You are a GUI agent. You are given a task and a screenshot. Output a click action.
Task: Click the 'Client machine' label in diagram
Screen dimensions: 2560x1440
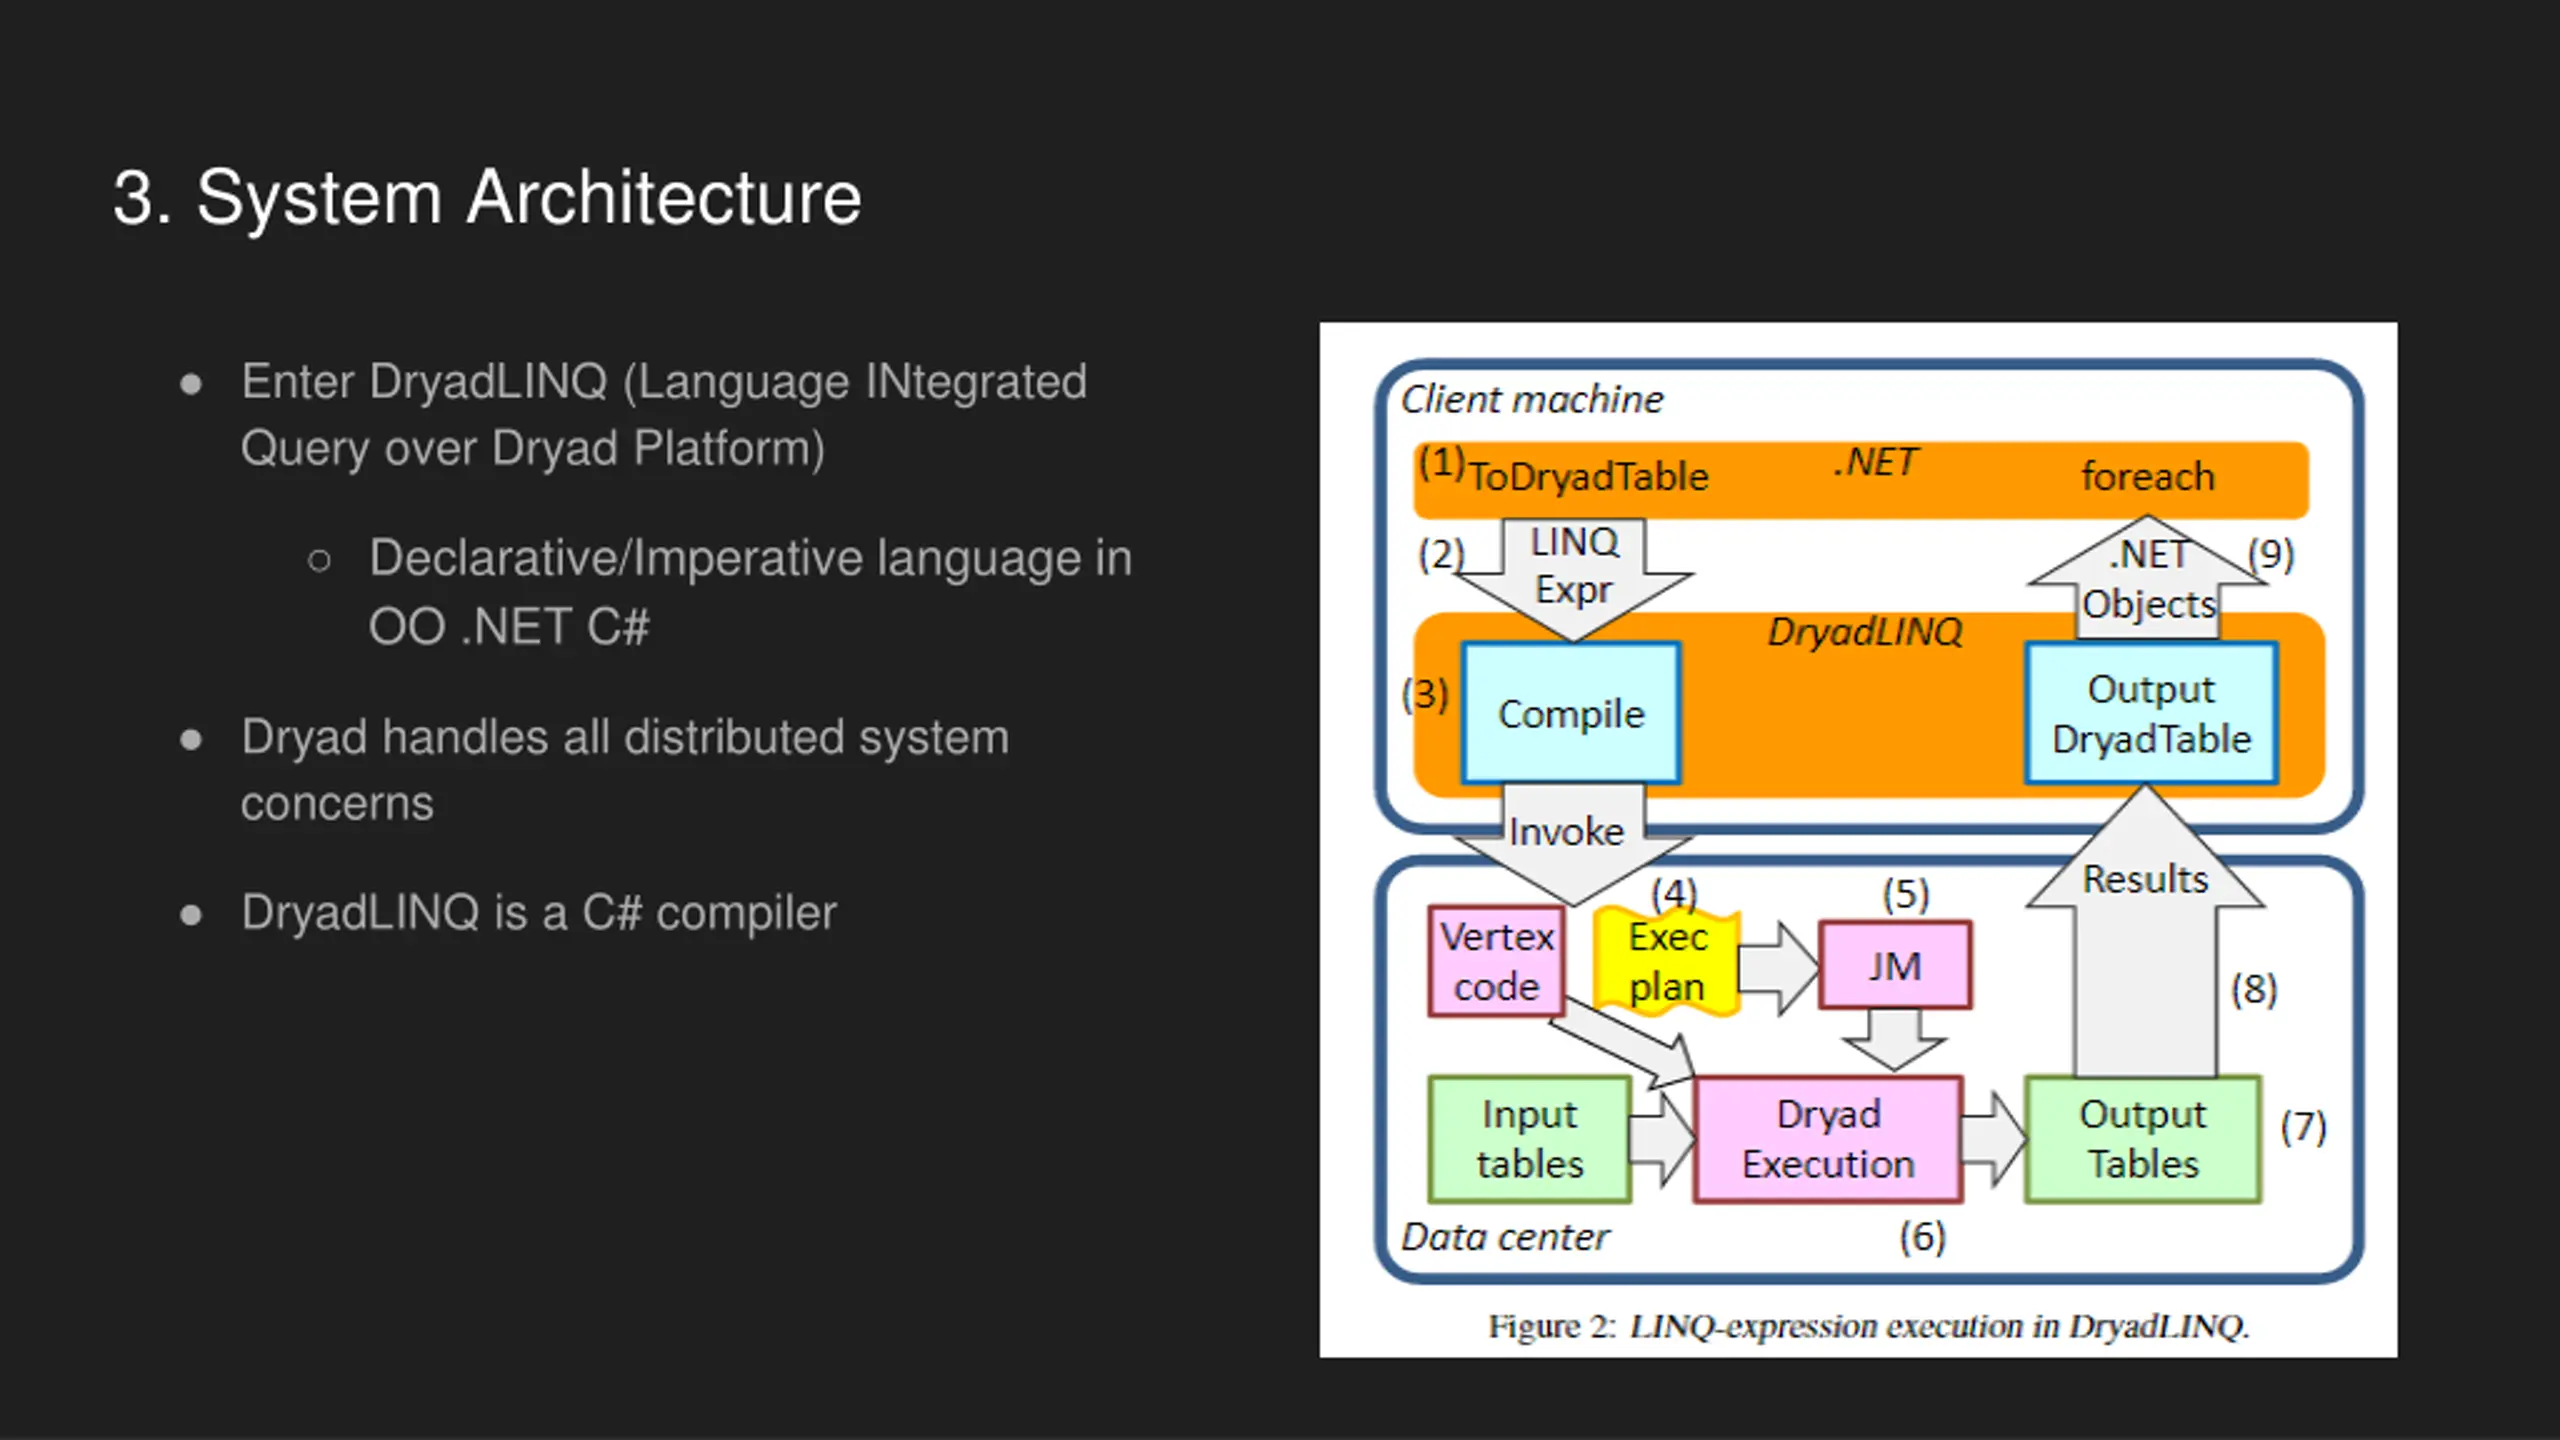point(1531,399)
